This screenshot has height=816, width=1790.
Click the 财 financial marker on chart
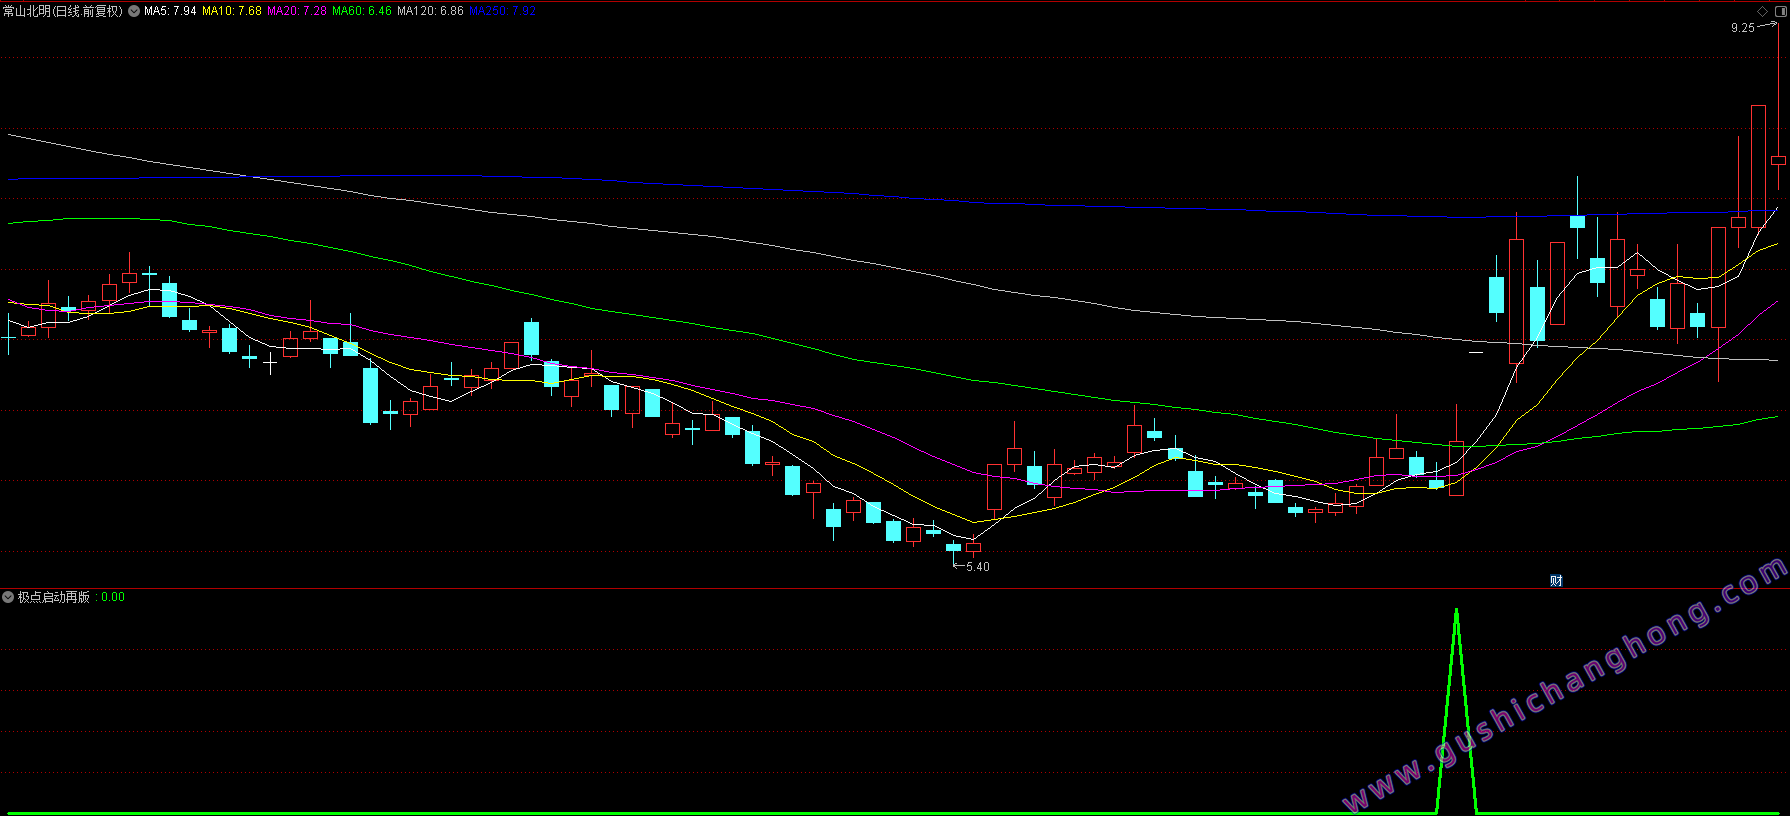[1556, 581]
